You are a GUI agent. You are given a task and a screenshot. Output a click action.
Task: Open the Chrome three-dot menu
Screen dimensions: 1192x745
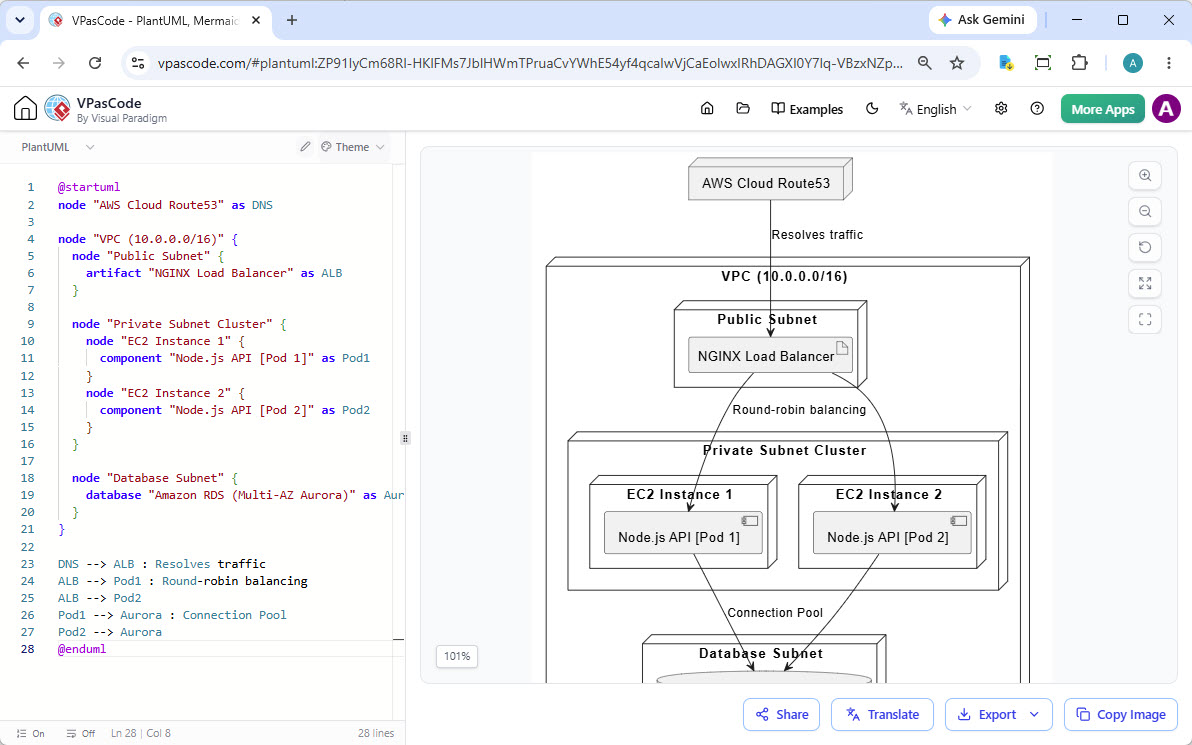(1169, 63)
